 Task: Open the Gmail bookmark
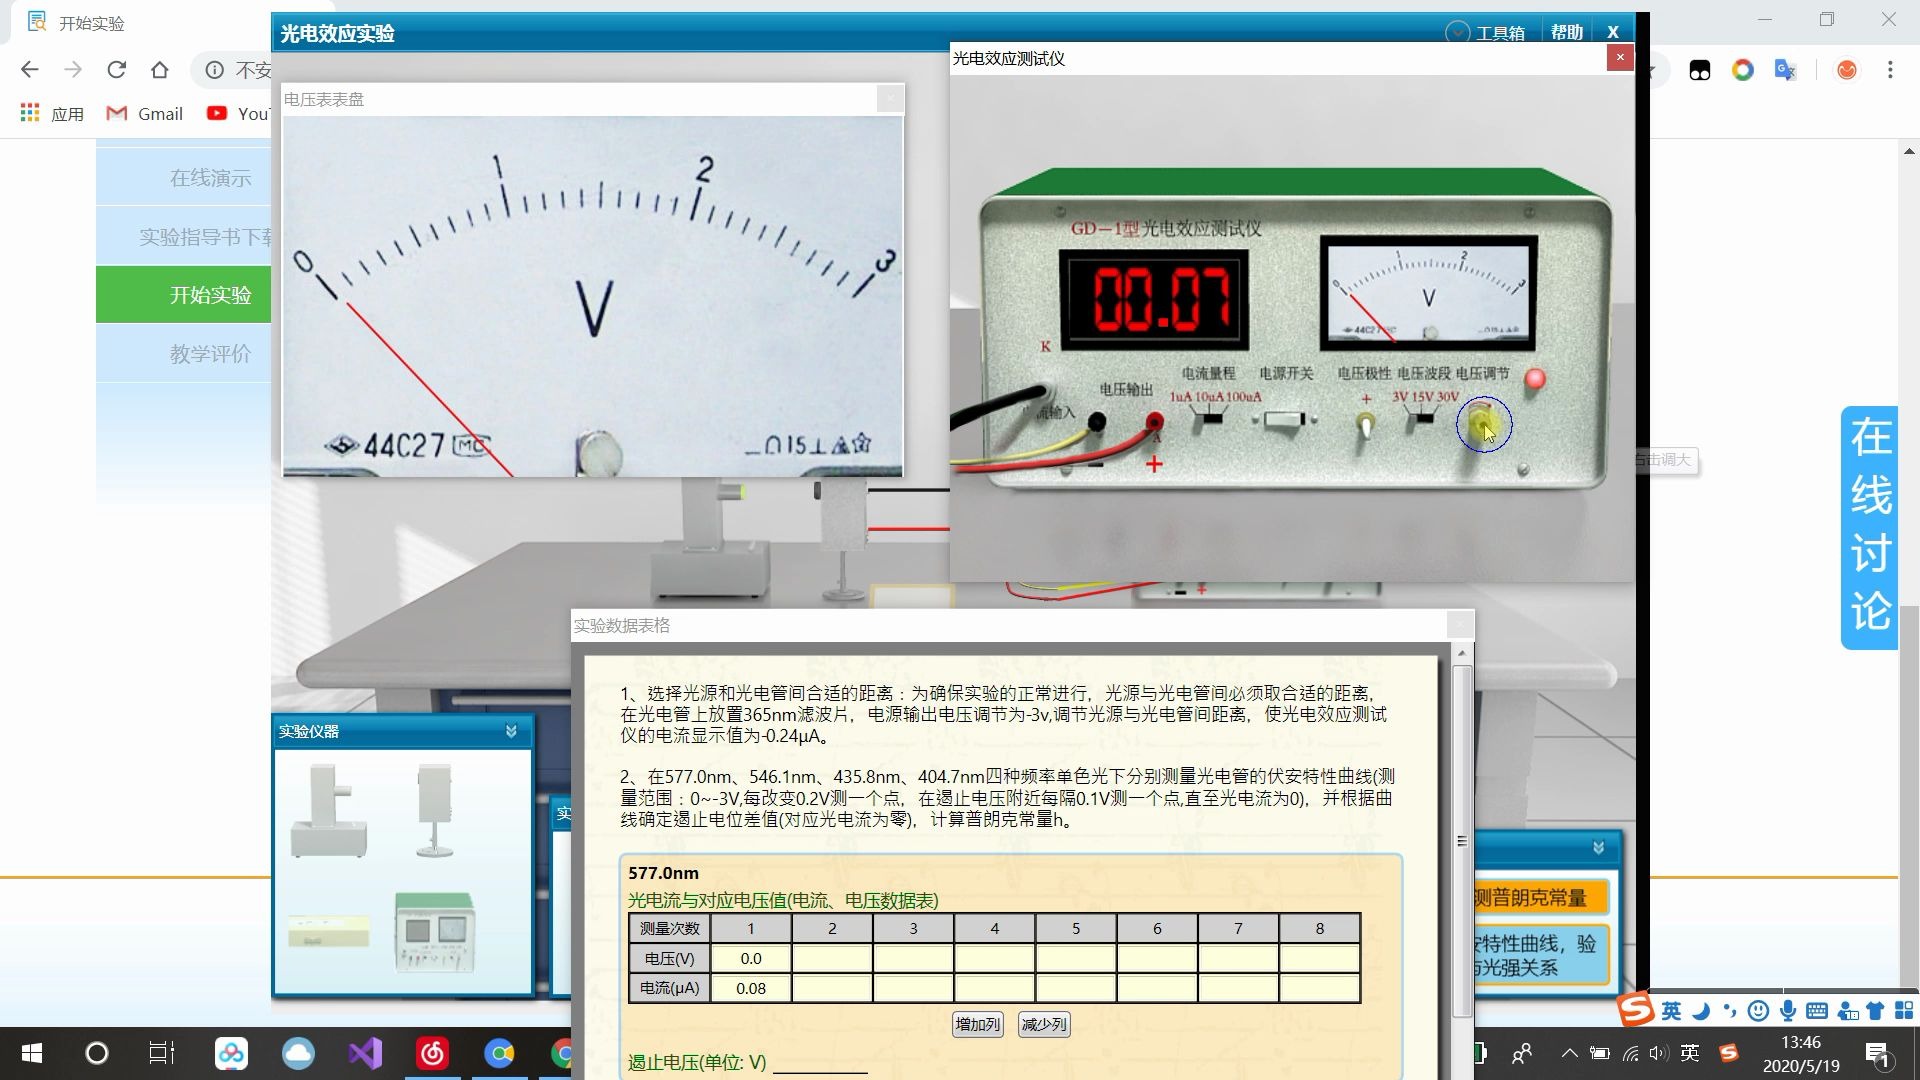pyautogui.click(x=145, y=113)
